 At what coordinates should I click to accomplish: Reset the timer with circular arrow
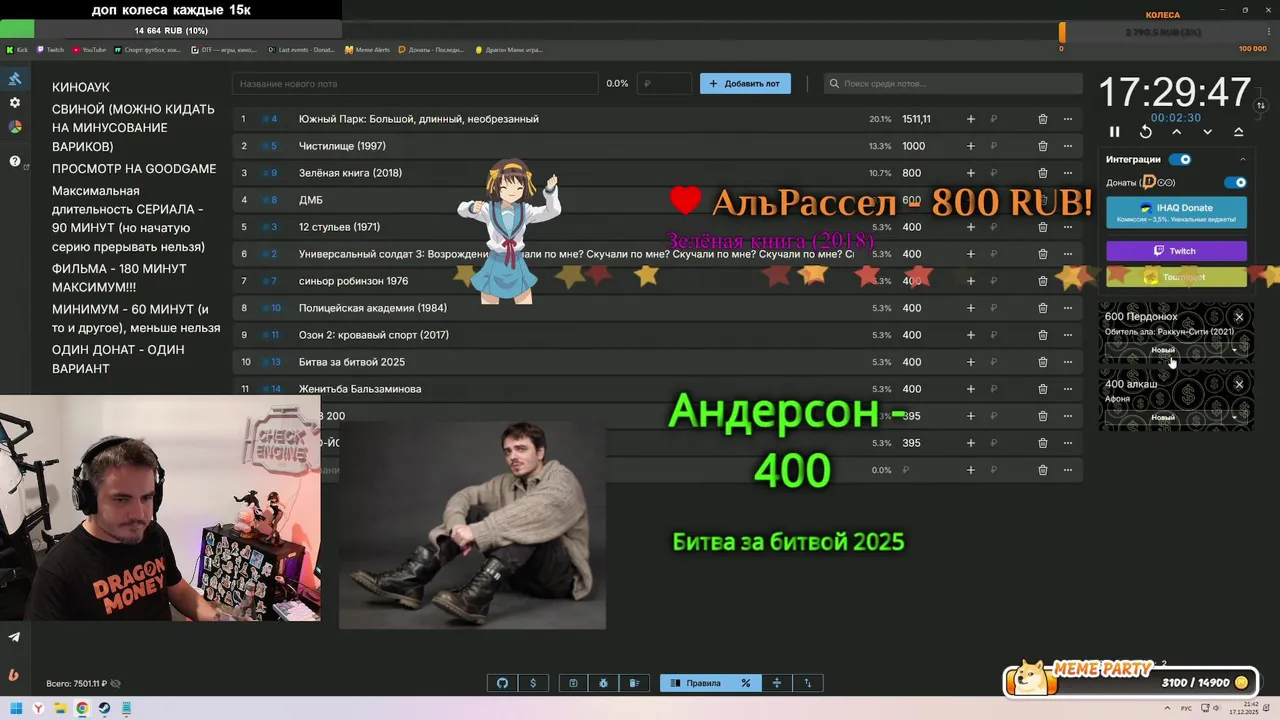[x=1146, y=132]
